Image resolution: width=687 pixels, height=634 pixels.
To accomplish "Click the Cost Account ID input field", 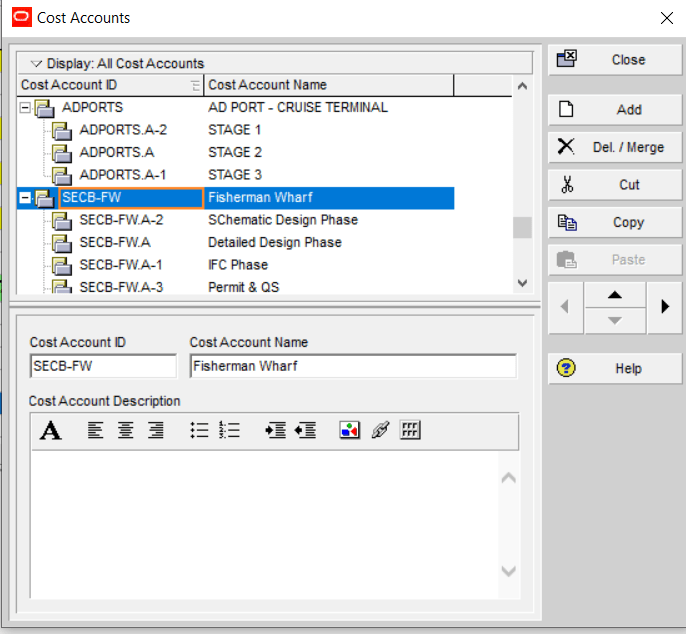I will (x=103, y=366).
